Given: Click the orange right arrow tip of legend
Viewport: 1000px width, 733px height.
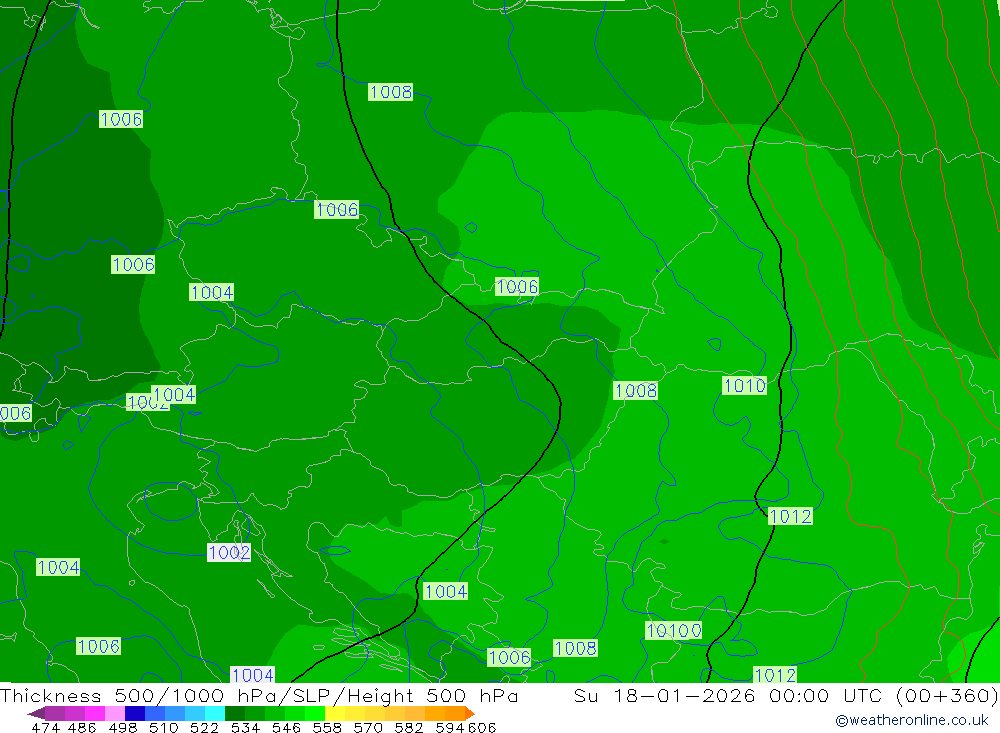Looking at the screenshot, I should pyautogui.click(x=470, y=713).
